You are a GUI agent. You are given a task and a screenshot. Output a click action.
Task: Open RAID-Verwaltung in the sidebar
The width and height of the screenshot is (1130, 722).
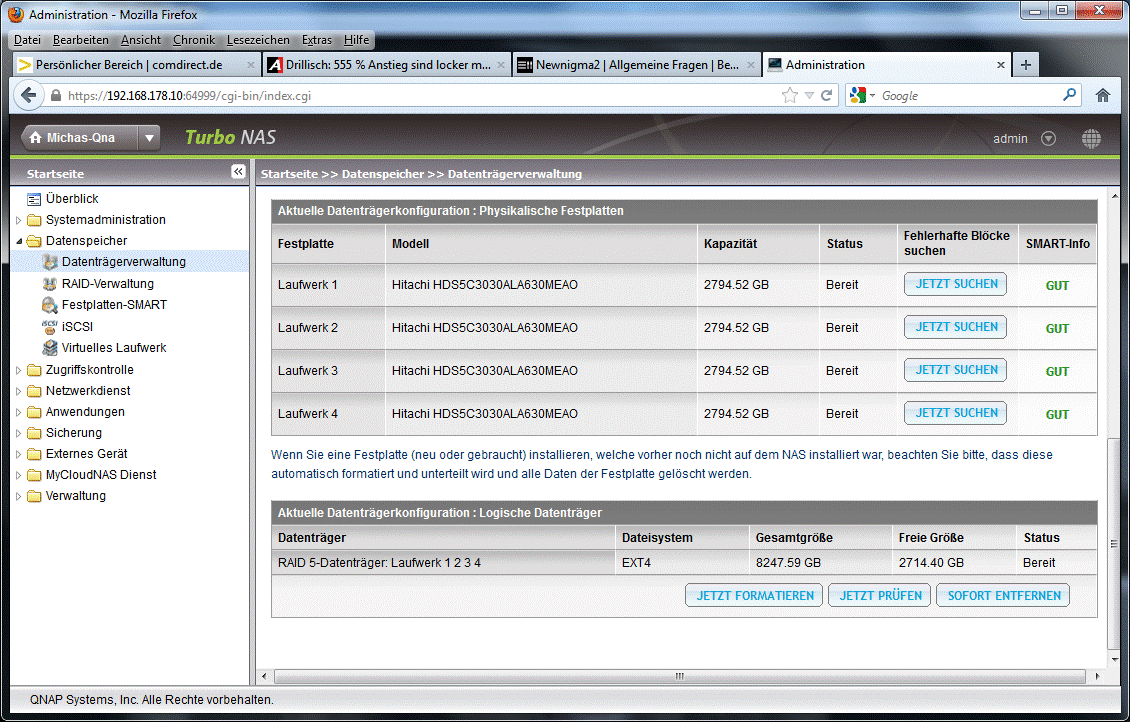pyautogui.click(x=107, y=284)
